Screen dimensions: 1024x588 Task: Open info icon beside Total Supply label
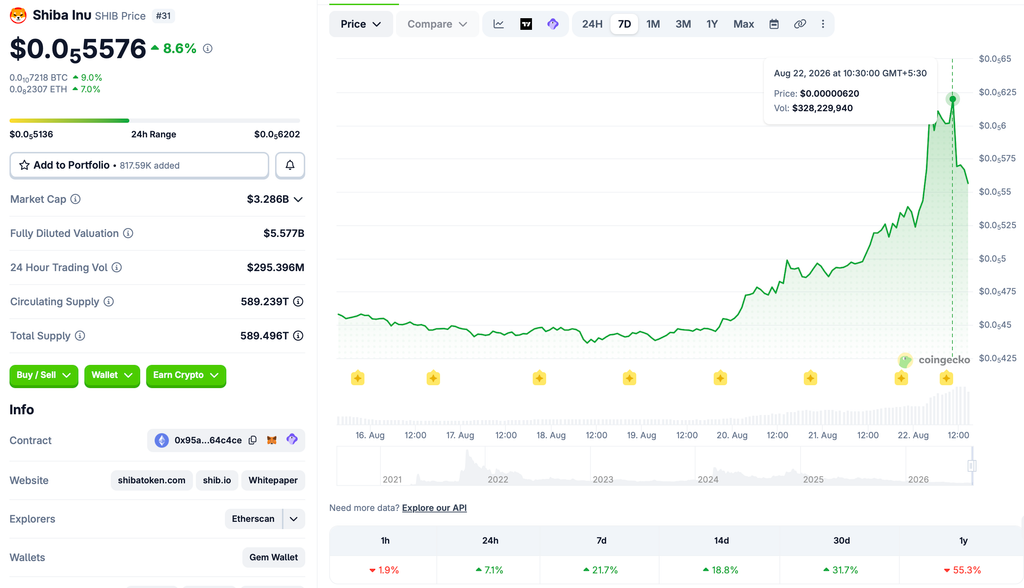pos(80,335)
